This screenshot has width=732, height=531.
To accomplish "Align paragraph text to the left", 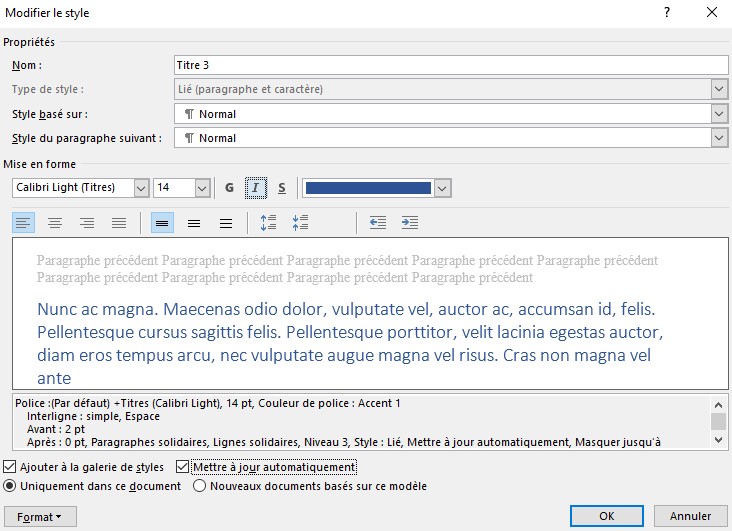I will (x=23, y=223).
